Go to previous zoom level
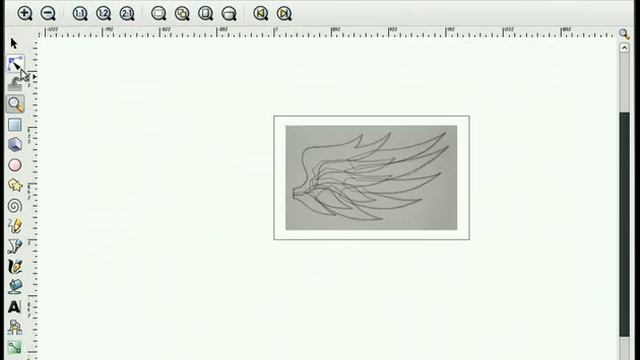The width and height of the screenshot is (640, 360). point(260,13)
